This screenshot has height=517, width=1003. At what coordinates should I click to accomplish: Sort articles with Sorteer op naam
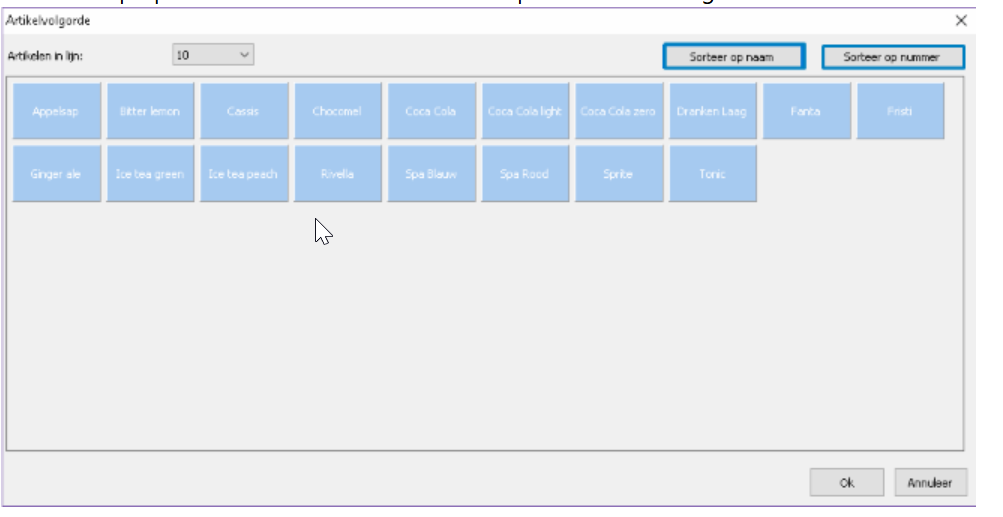click(x=734, y=57)
